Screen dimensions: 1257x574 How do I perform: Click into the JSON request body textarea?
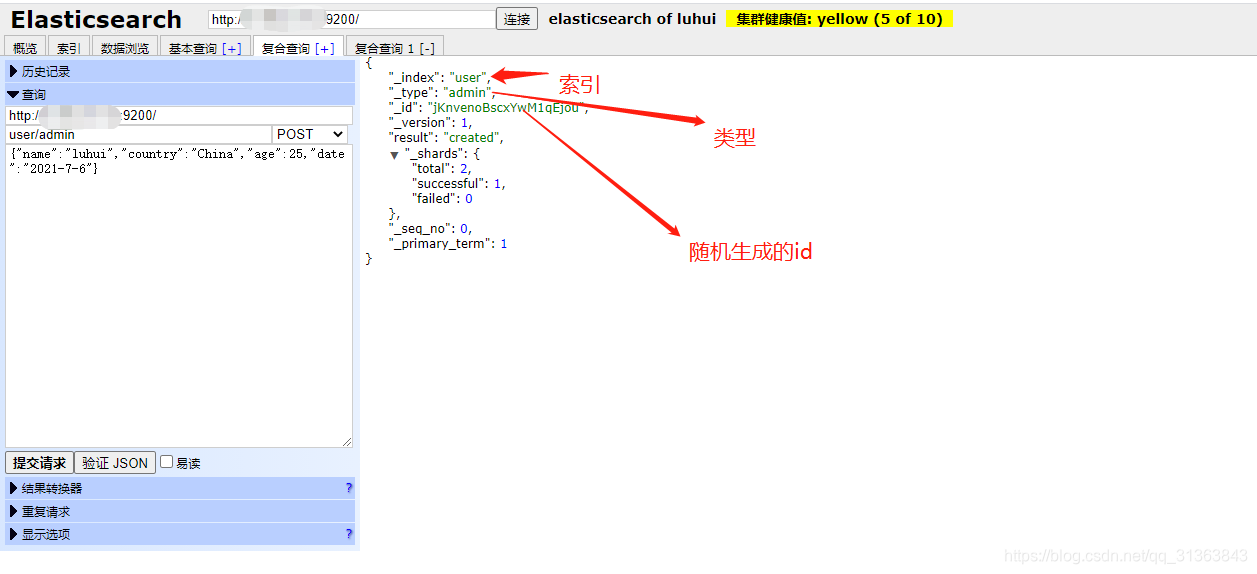(x=179, y=295)
